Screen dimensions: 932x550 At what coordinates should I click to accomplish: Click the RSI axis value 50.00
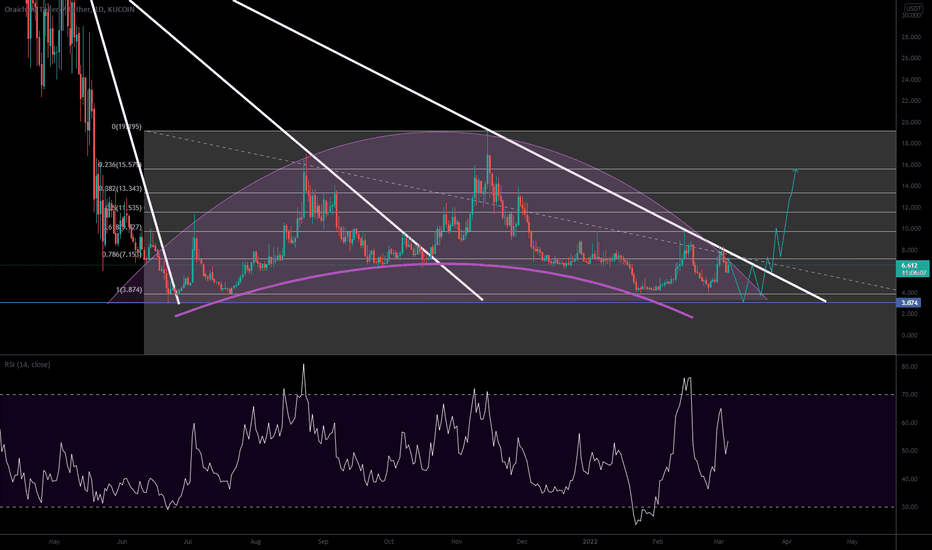(910, 451)
